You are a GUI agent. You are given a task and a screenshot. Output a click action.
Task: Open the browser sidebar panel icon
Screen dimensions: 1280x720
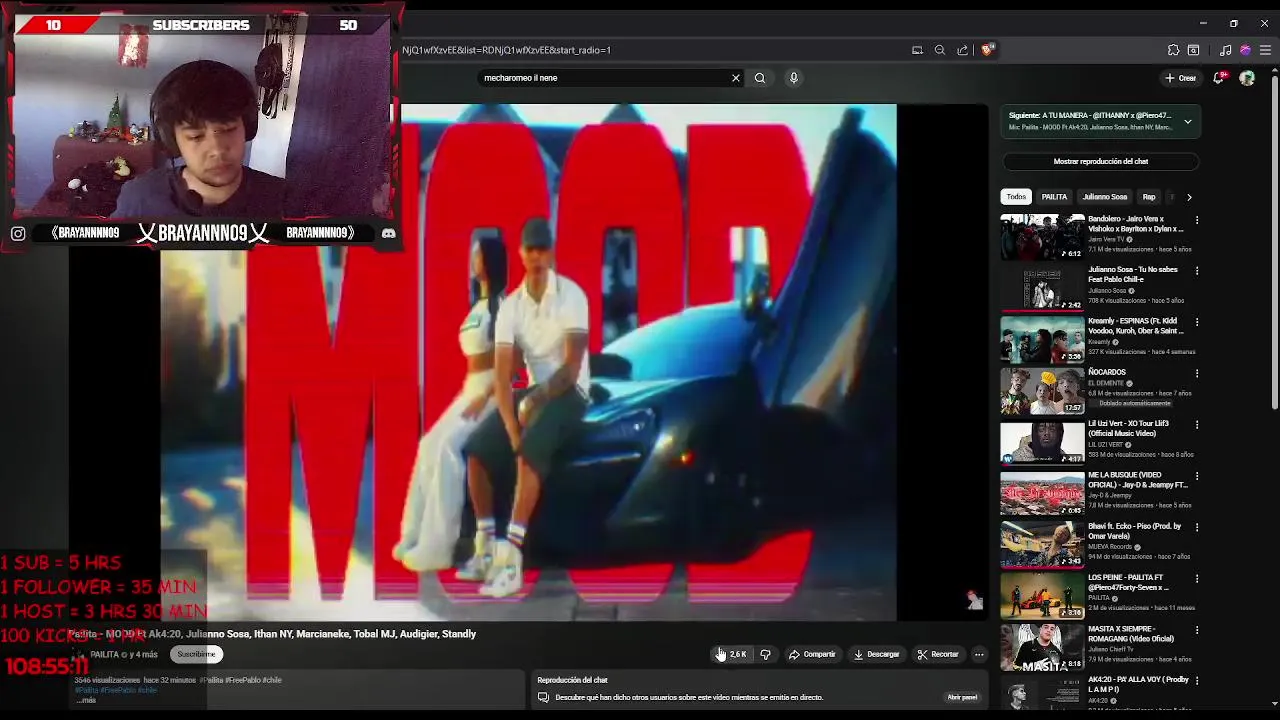point(1194,50)
